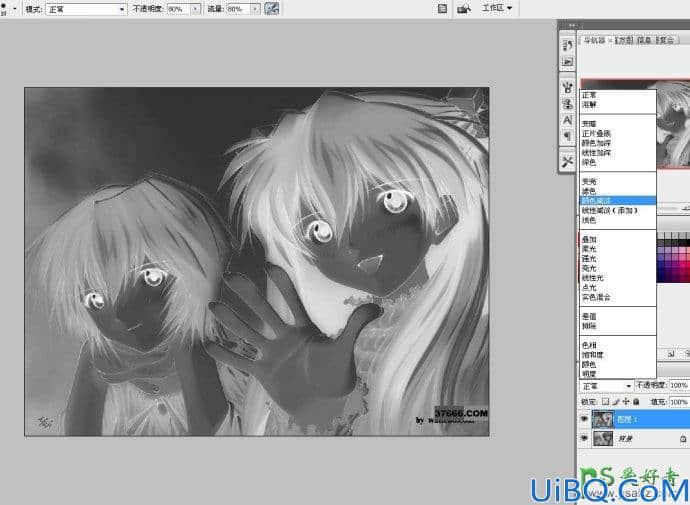Select 色相 Hue blend mode

(618, 345)
